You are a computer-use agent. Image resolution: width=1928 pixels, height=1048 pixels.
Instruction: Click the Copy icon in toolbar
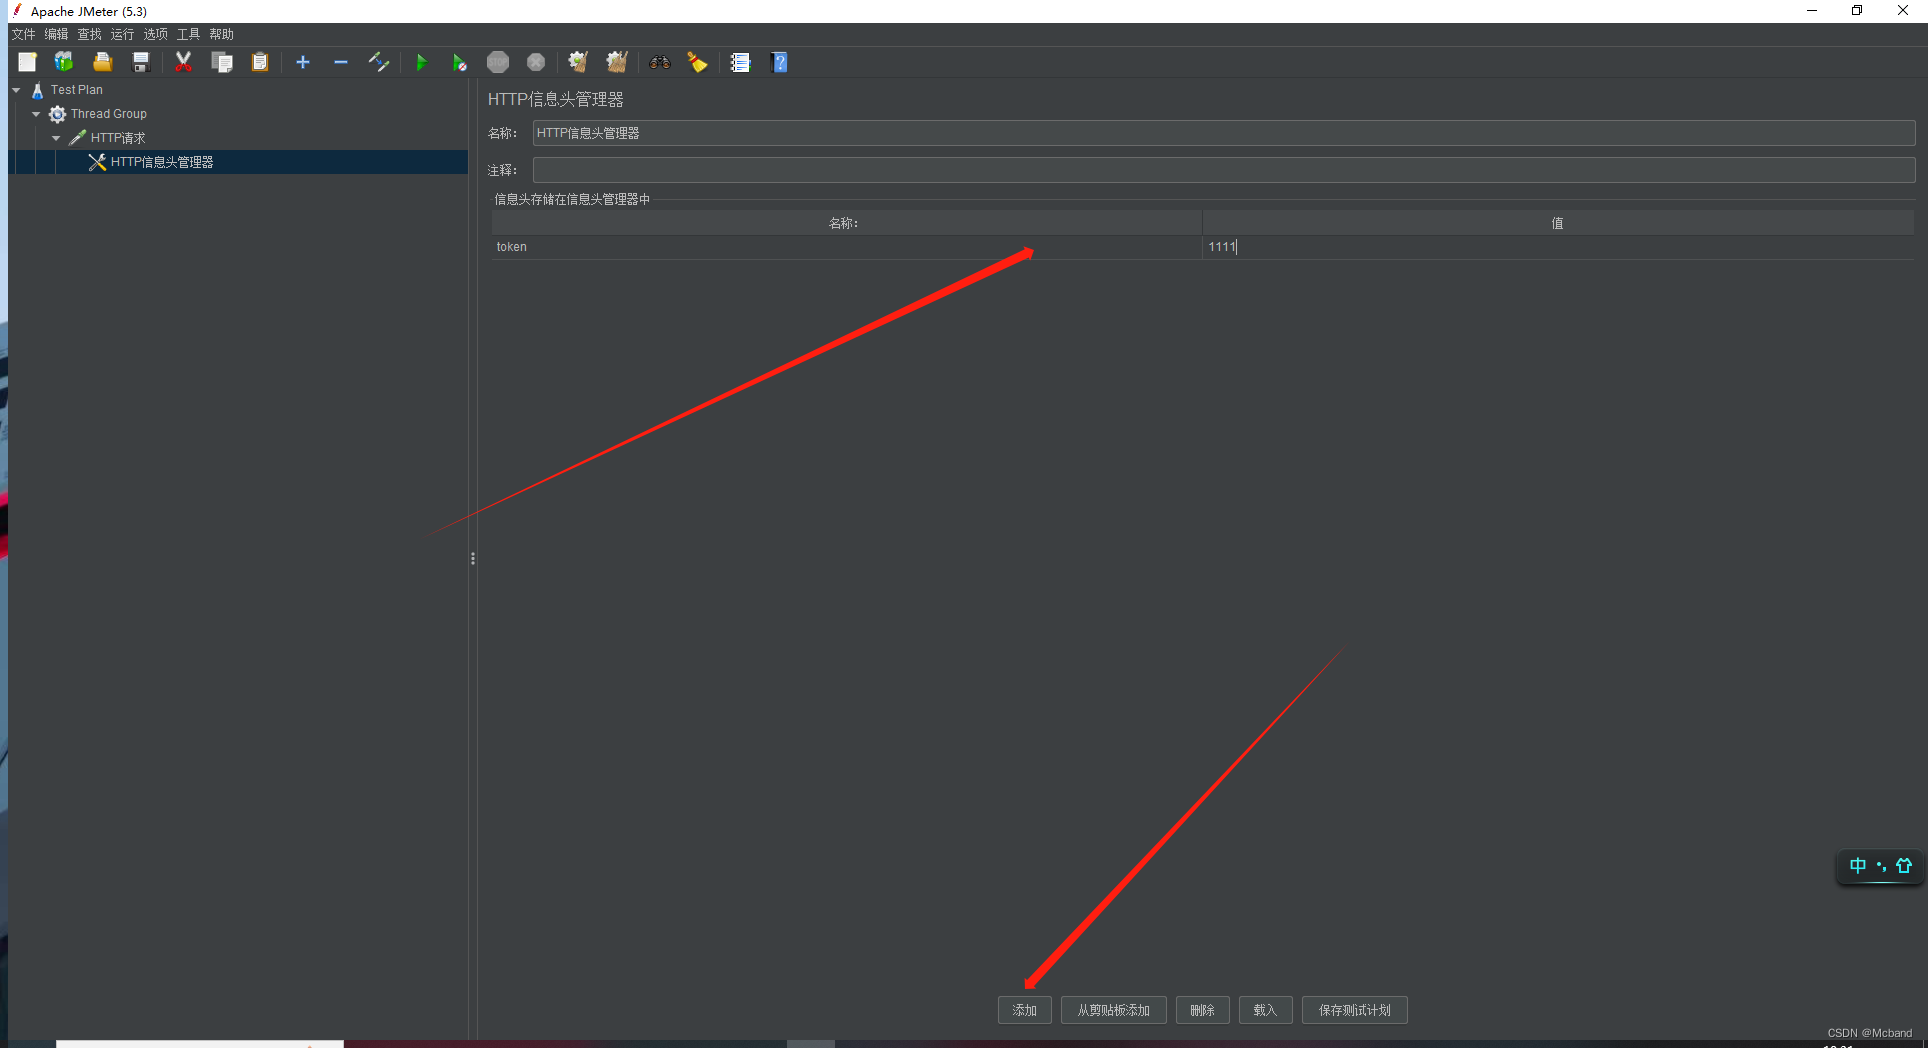click(x=222, y=62)
